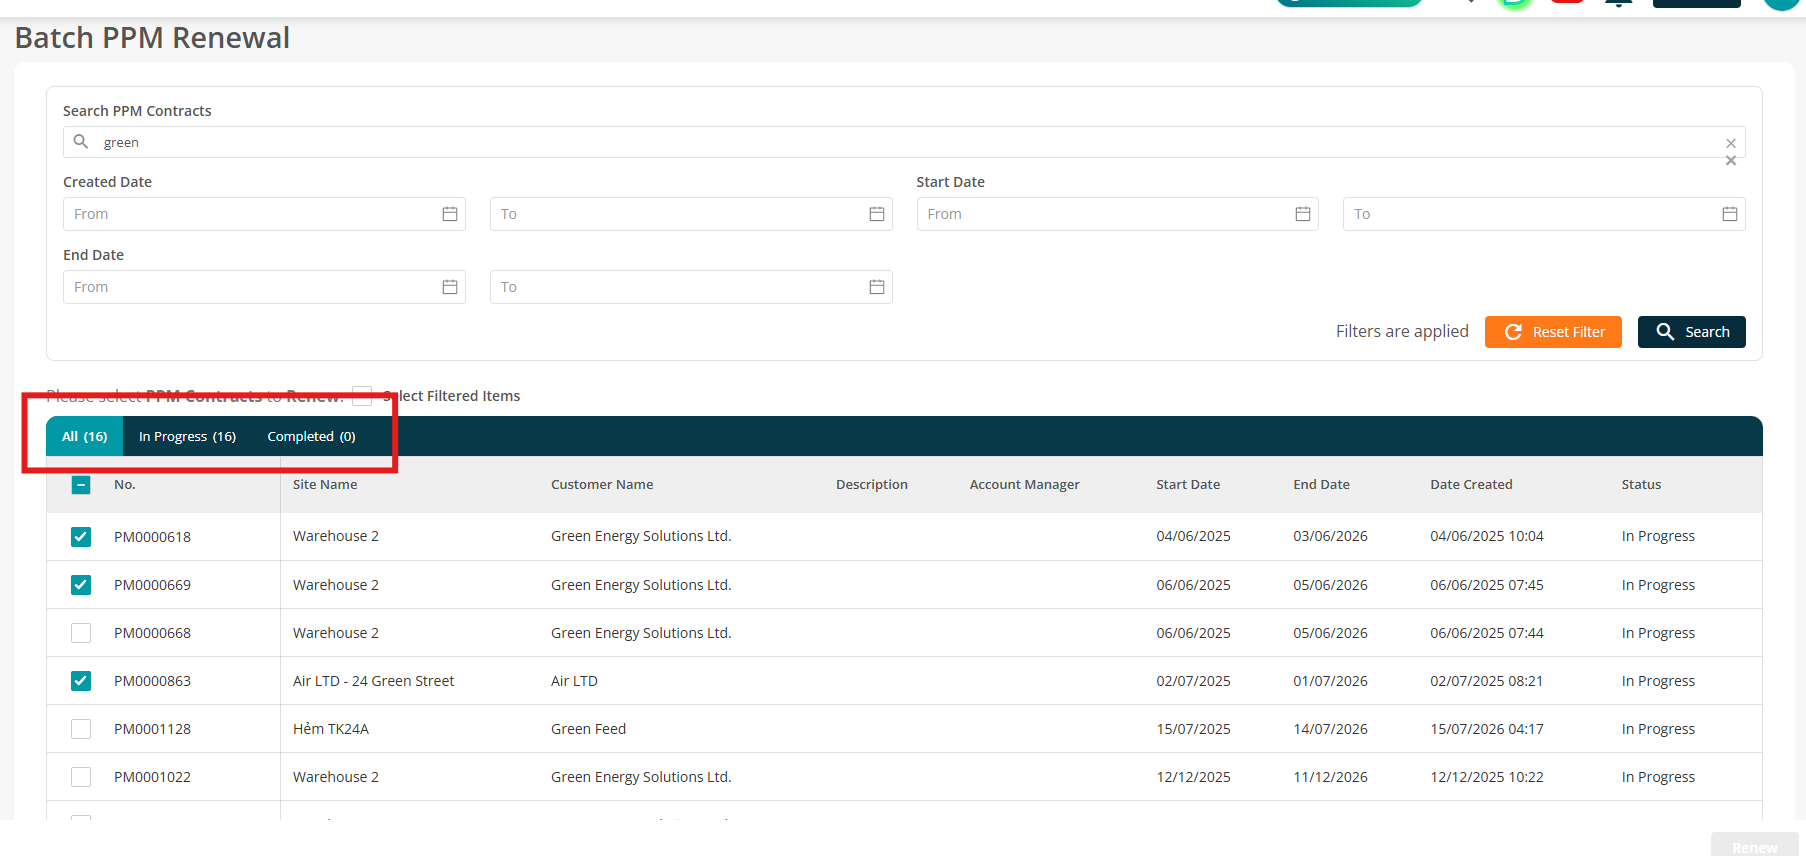Open Start Date To calendar icon
The image size is (1806, 856).
[1730, 214]
